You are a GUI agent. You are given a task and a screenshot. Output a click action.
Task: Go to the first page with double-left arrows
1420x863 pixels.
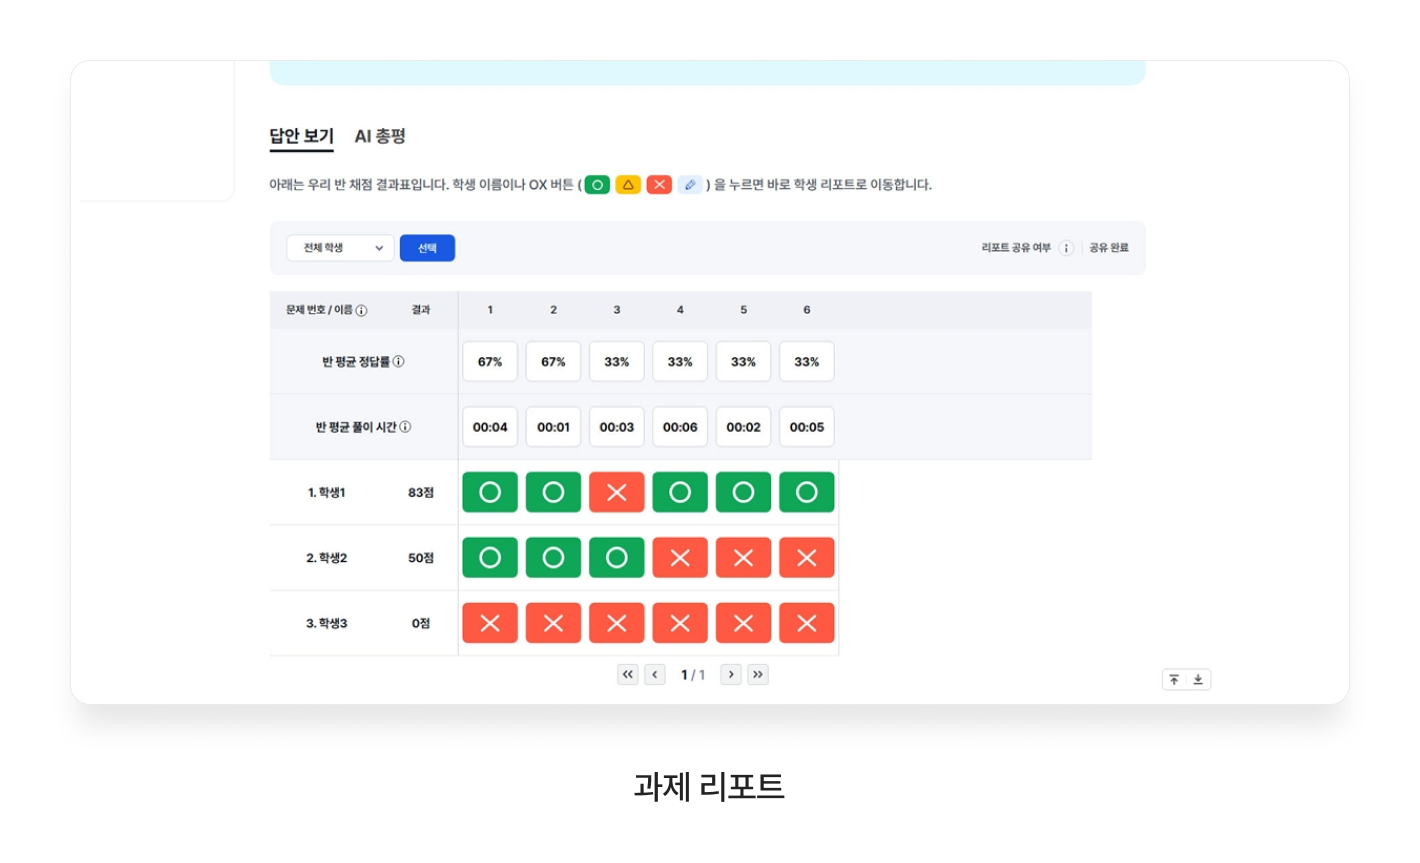click(627, 675)
